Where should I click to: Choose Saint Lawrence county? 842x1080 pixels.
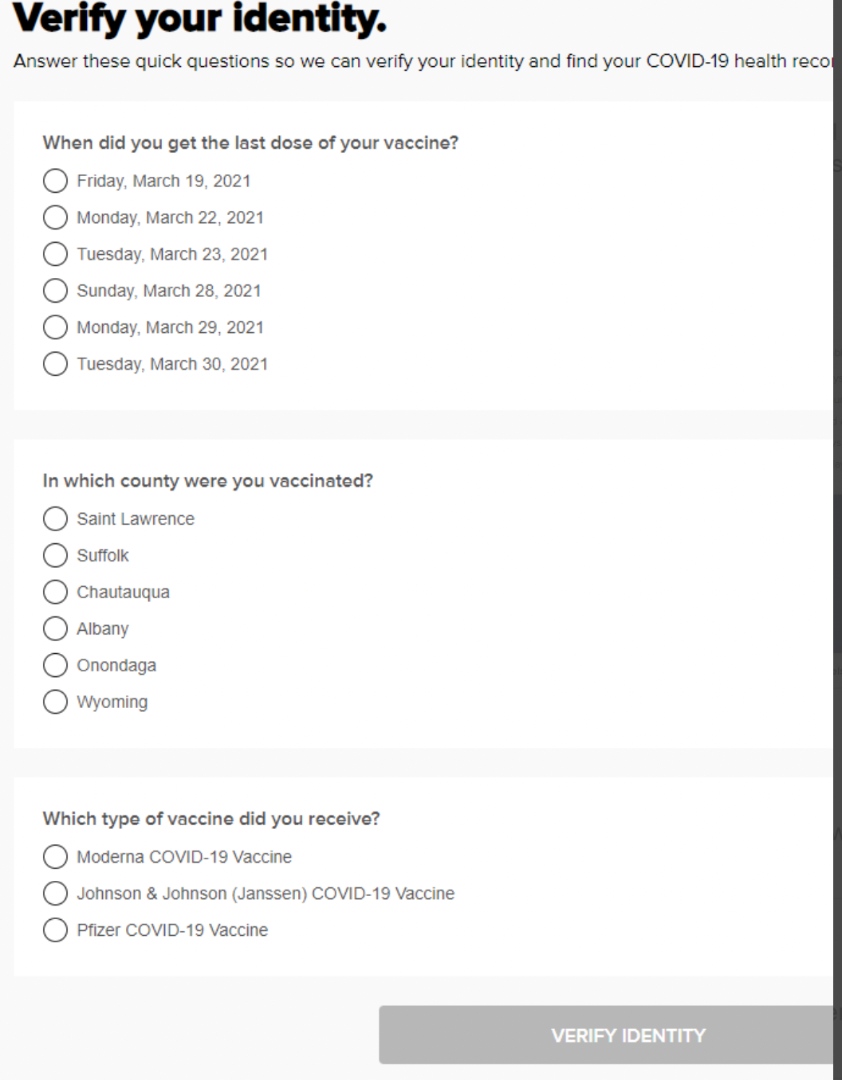pos(56,519)
